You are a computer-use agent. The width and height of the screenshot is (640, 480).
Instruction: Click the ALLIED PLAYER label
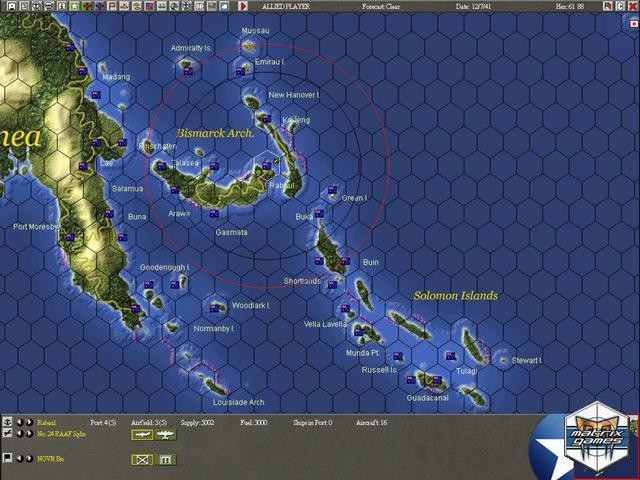point(286,7)
